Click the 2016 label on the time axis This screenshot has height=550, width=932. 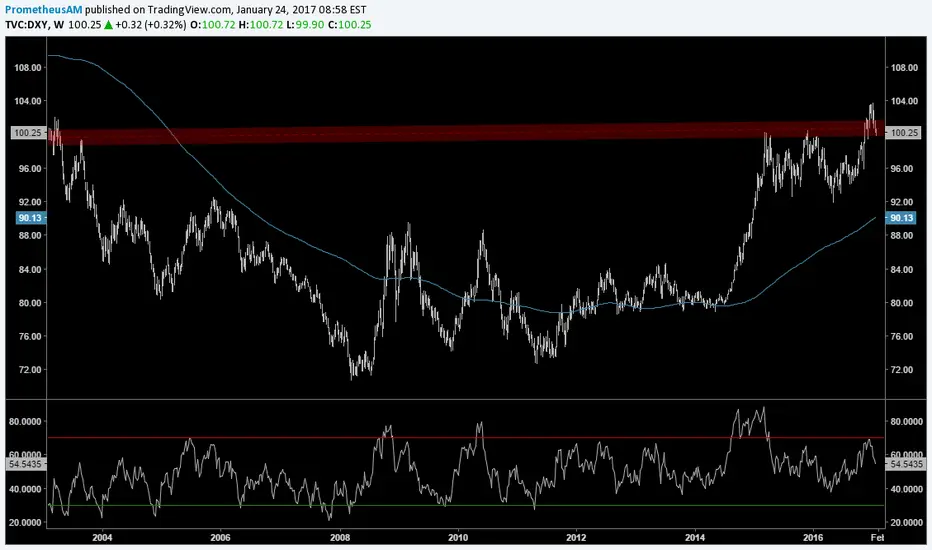(813, 538)
